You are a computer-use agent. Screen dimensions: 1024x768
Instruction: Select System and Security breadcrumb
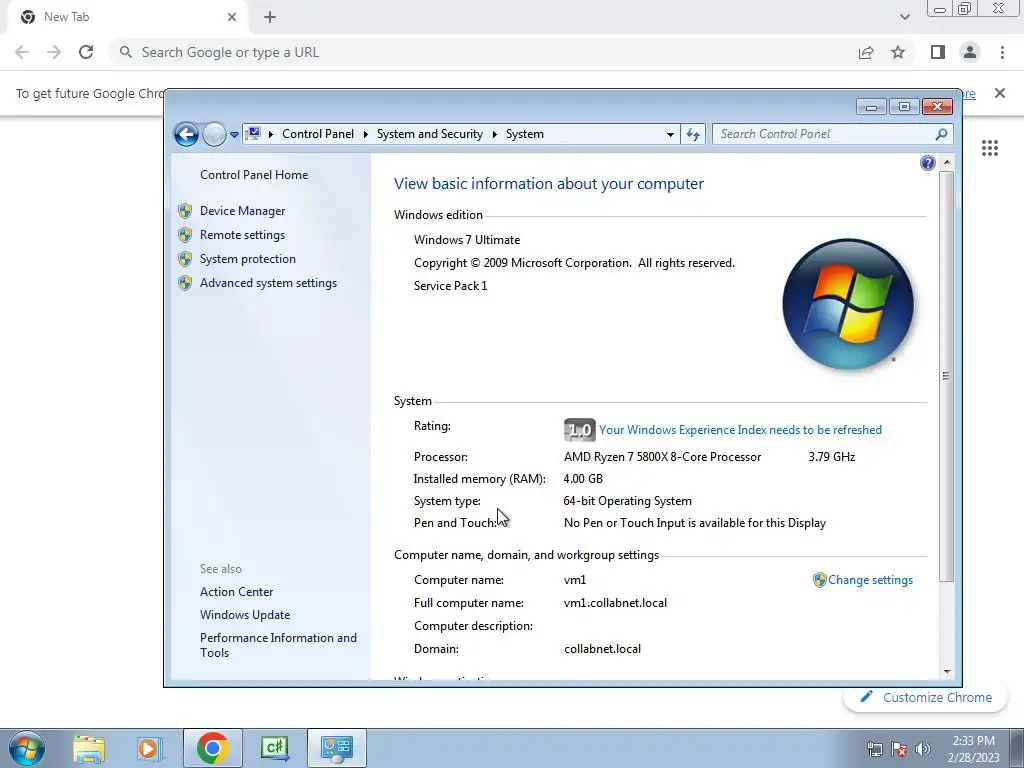click(430, 134)
